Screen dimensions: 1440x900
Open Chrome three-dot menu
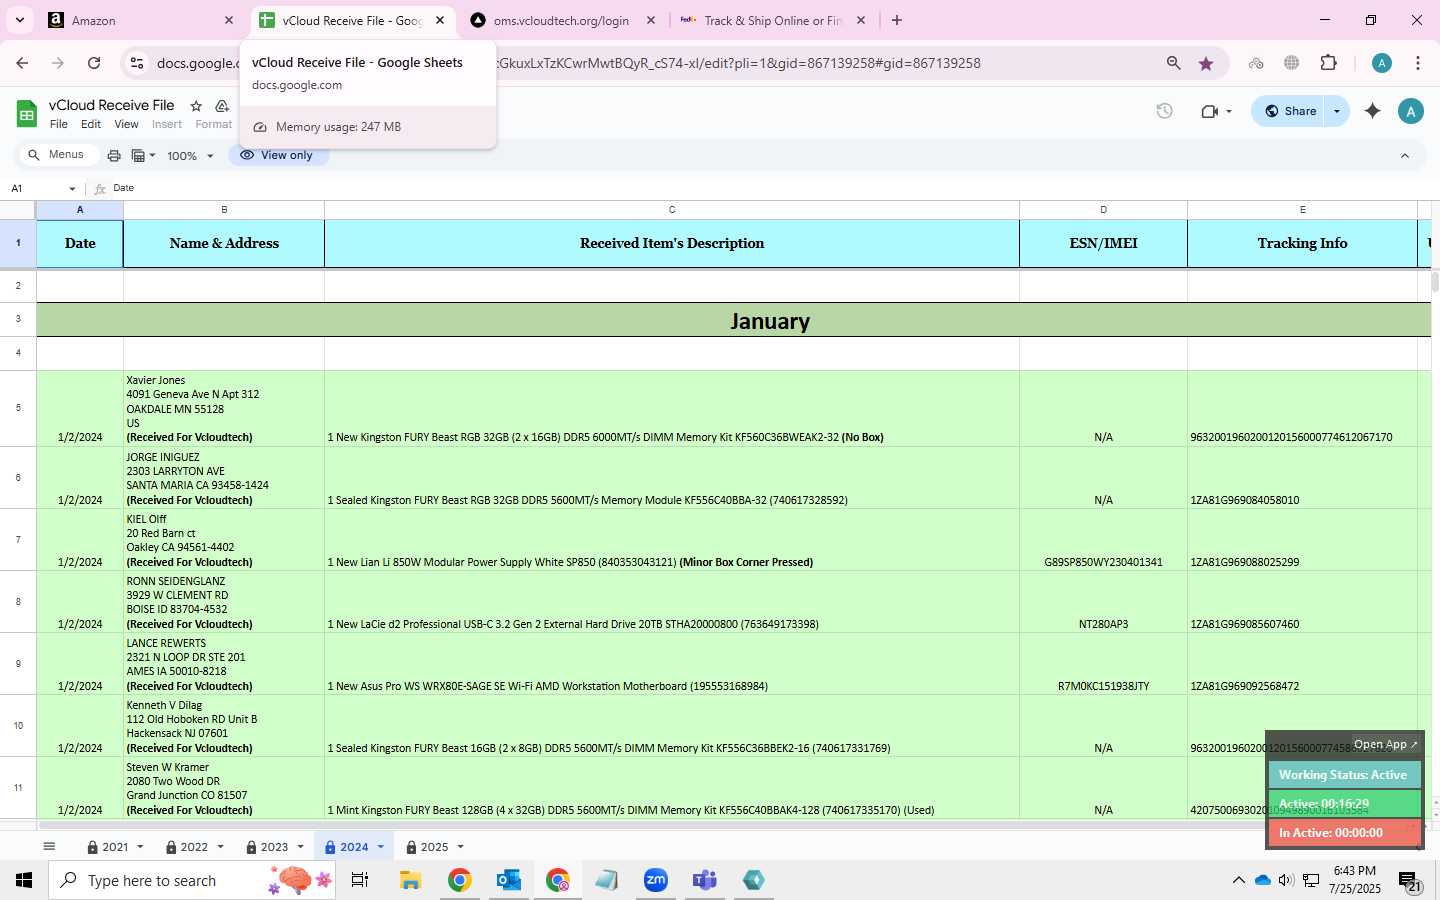[x=1417, y=63]
